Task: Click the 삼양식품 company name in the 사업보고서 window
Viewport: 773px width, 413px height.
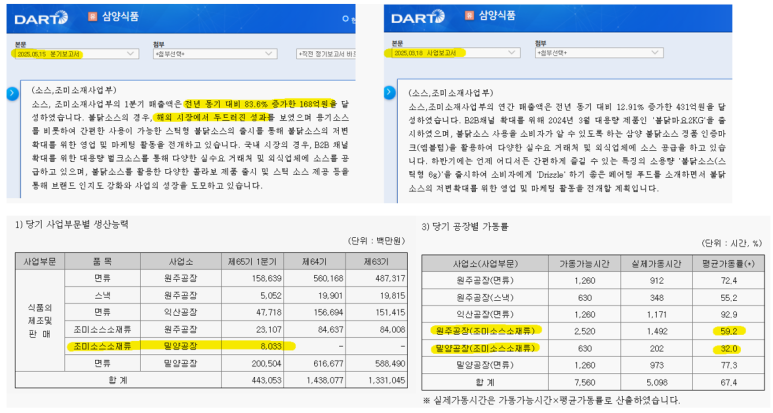Action: tap(497, 16)
